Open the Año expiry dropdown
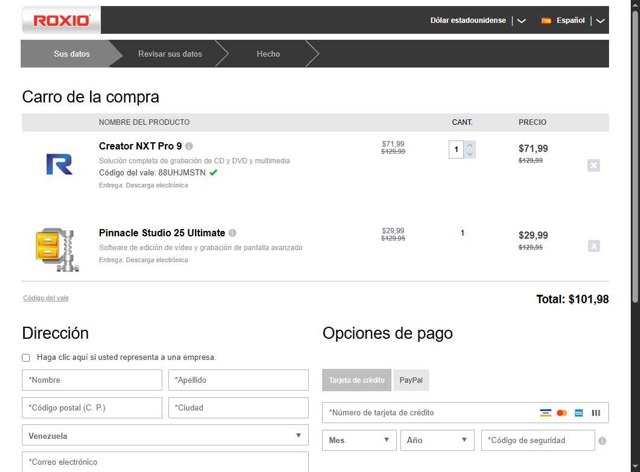Image resolution: width=640 pixels, height=472 pixels. tap(437, 440)
